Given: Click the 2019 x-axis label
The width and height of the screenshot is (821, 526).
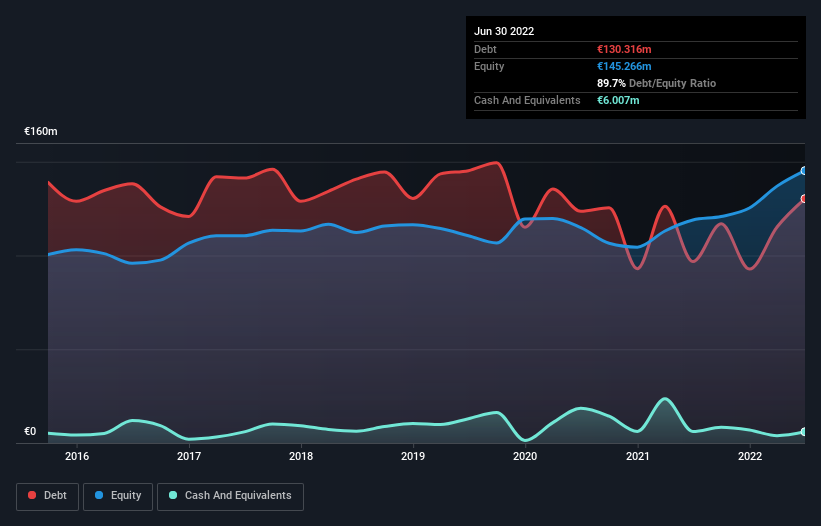Looking at the screenshot, I should [x=413, y=456].
